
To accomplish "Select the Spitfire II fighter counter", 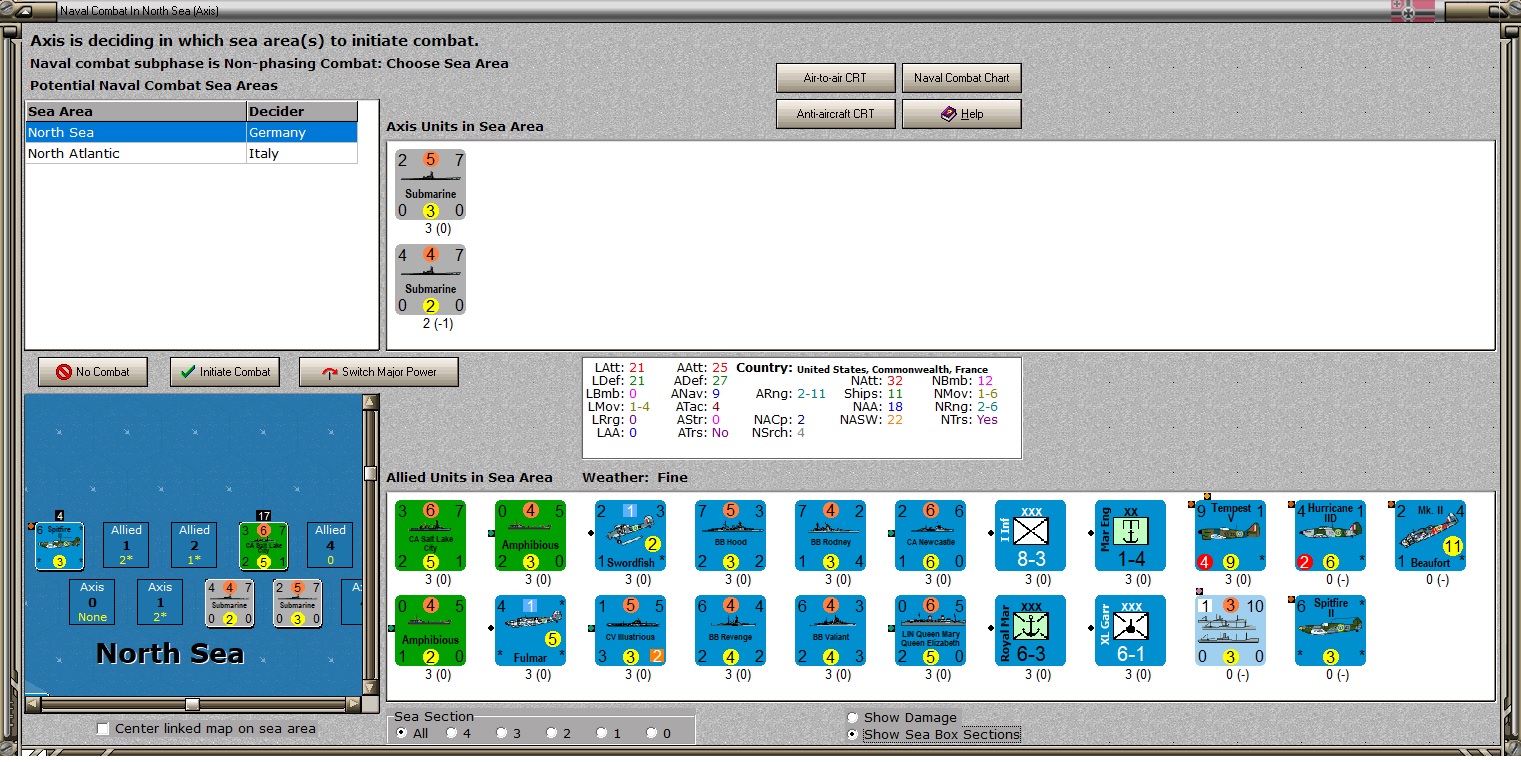I will tap(1330, 630).
